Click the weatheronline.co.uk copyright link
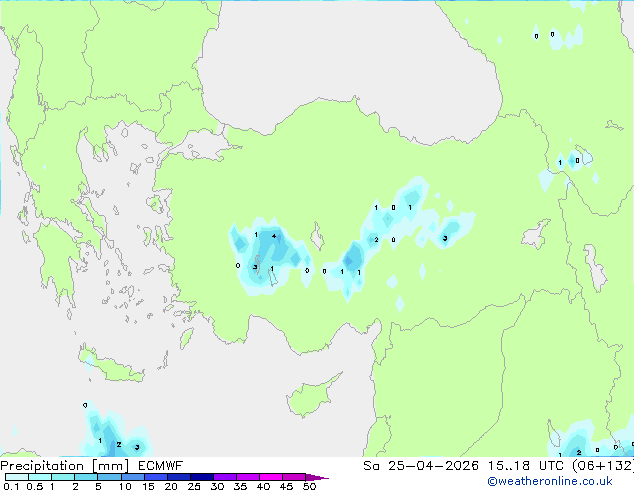Image resolution: width=634 pixels, height=490 pixels. point(550,481)
